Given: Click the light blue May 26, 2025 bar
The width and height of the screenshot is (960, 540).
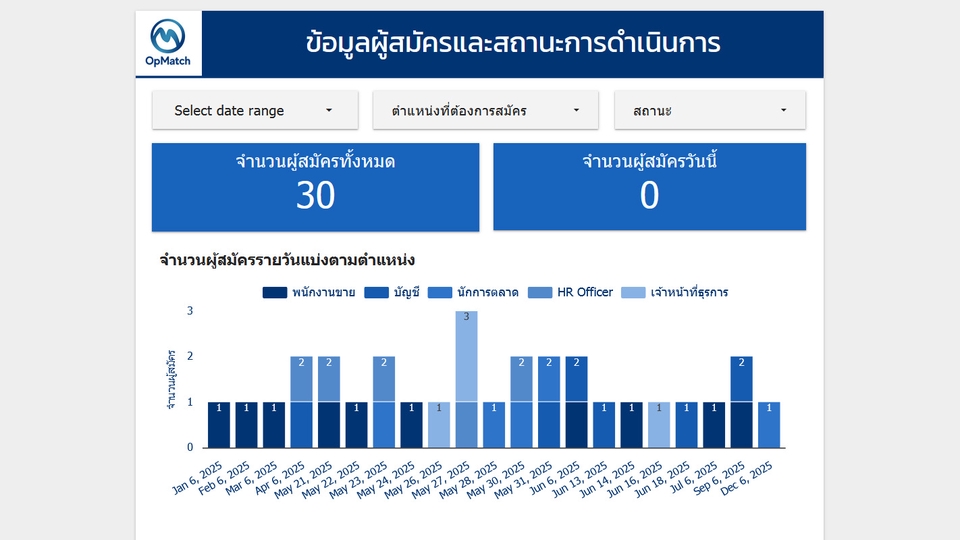Looking at the screenshot, I should click(x=439, y=424).
